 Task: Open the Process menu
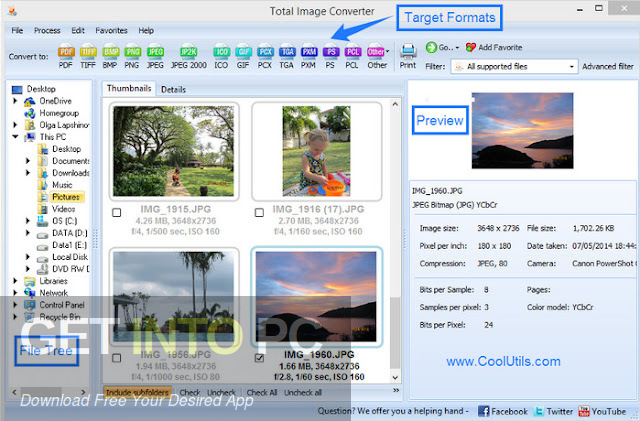47,31
